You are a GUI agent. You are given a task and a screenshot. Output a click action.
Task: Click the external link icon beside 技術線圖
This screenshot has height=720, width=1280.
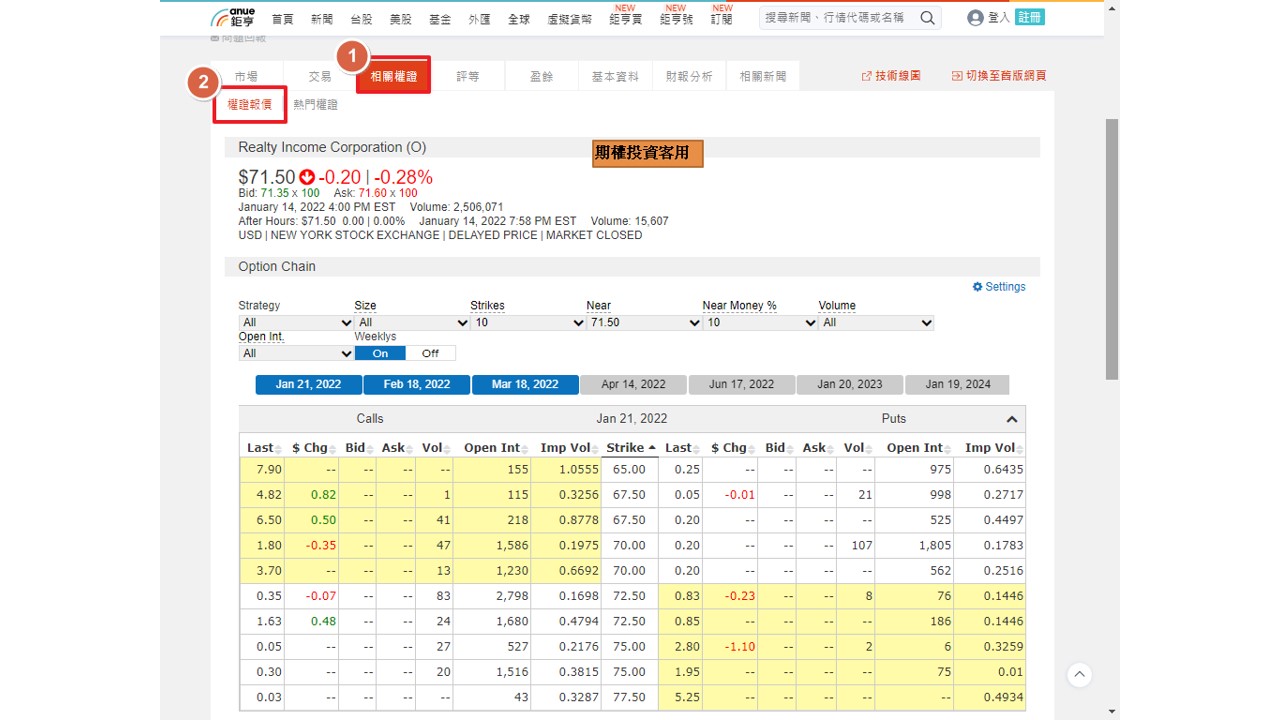[x=866, y=76]
